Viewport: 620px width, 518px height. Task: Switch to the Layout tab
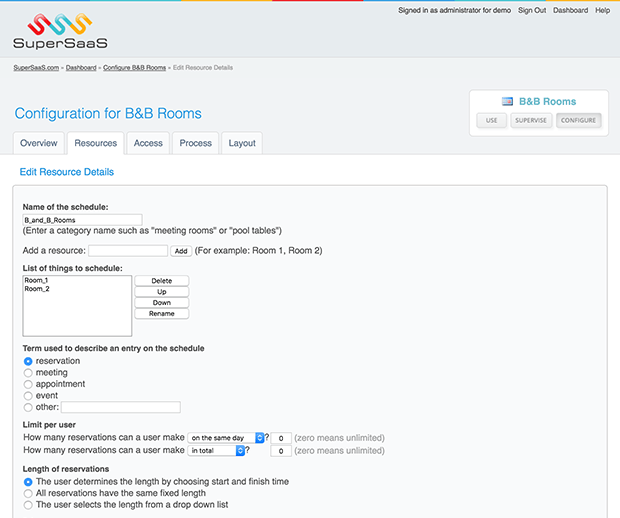click(242, 143)
